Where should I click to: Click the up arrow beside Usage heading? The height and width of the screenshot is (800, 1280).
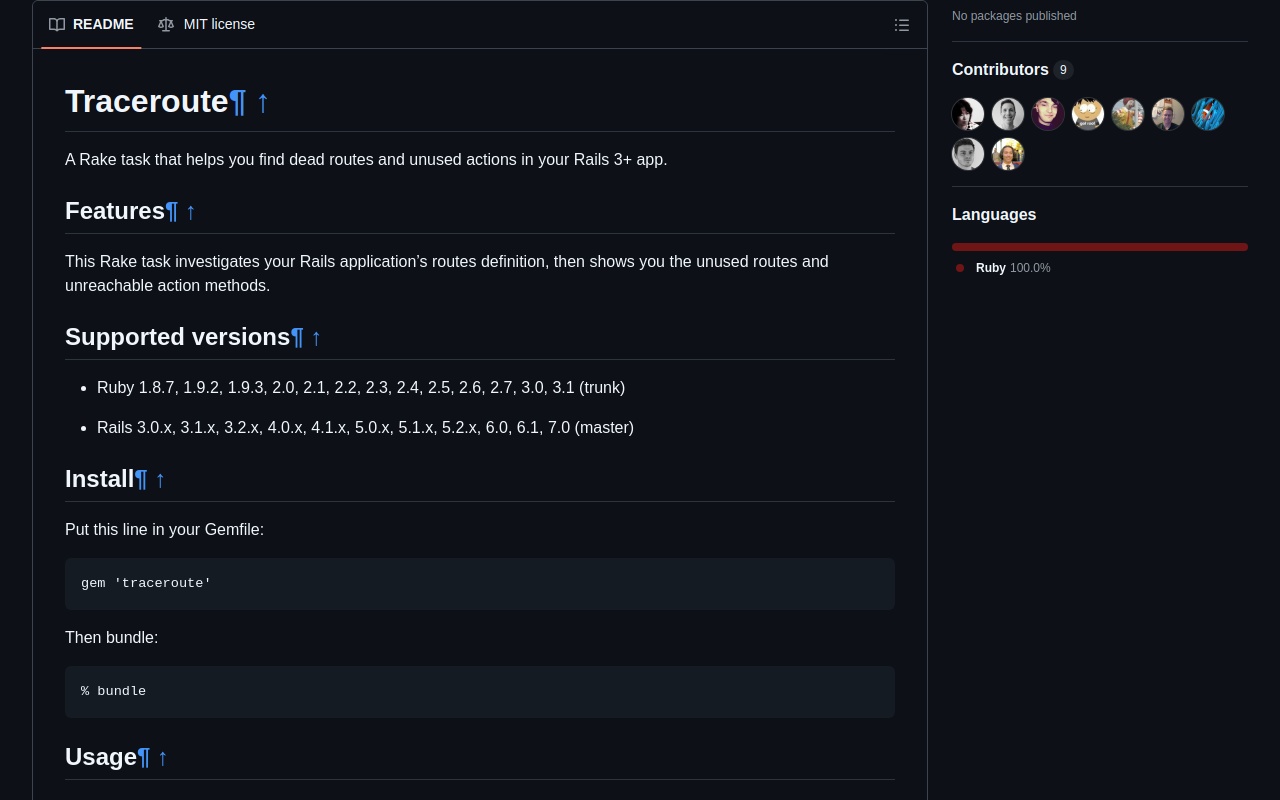tap(162, 758)
